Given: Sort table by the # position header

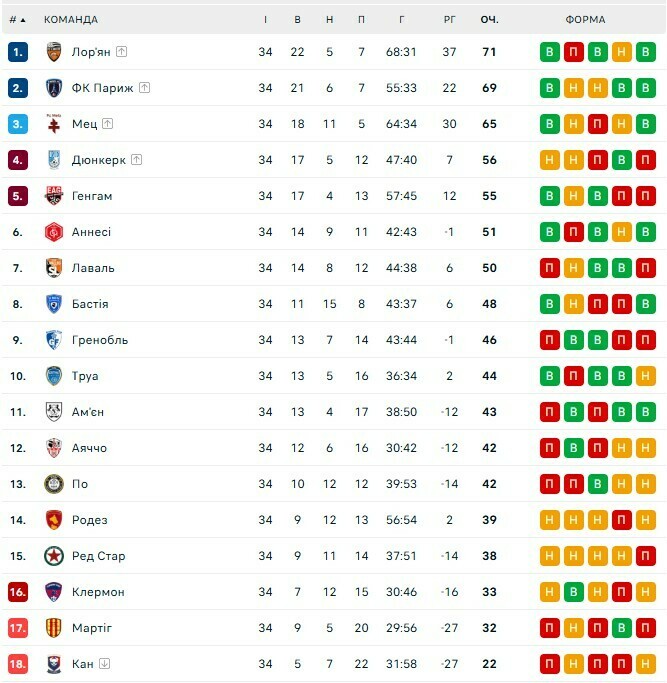Looking at the screenshot, I should [18, 19].
